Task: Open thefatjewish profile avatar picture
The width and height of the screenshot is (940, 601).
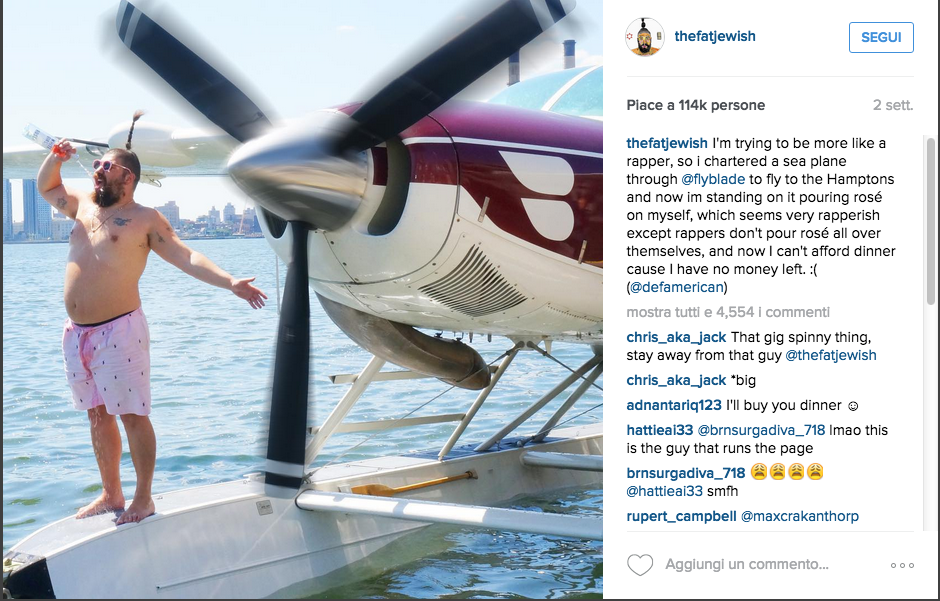Action: (644, 37)
